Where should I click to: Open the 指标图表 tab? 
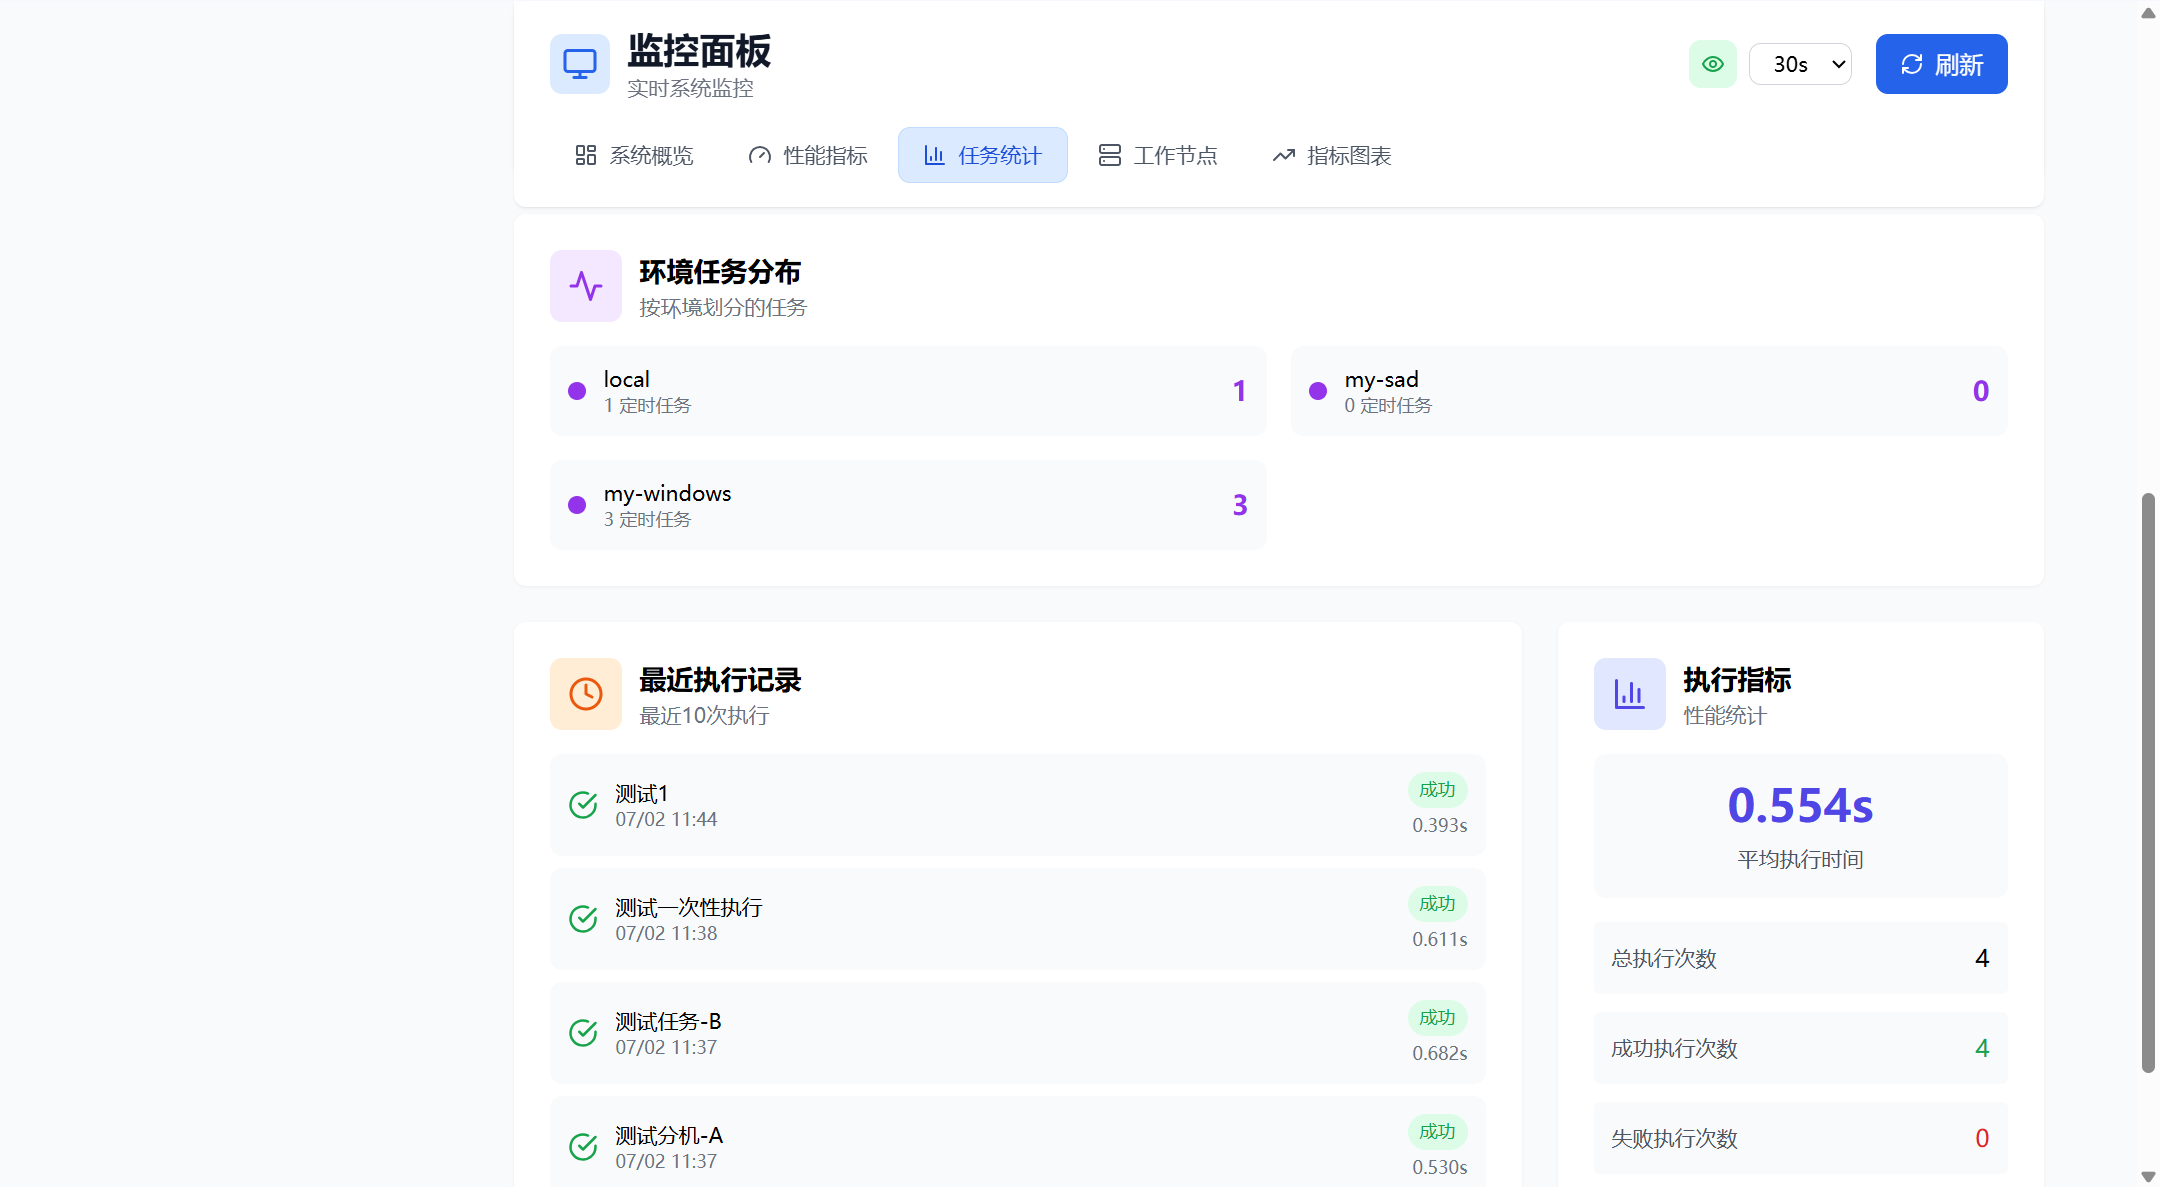1331,155
